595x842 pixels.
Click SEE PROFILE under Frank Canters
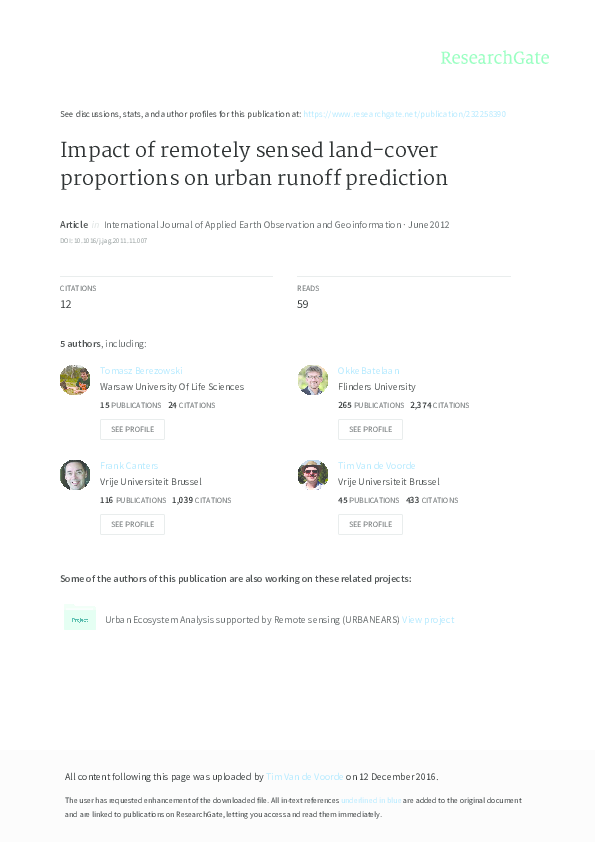click(x=132, y=524)
